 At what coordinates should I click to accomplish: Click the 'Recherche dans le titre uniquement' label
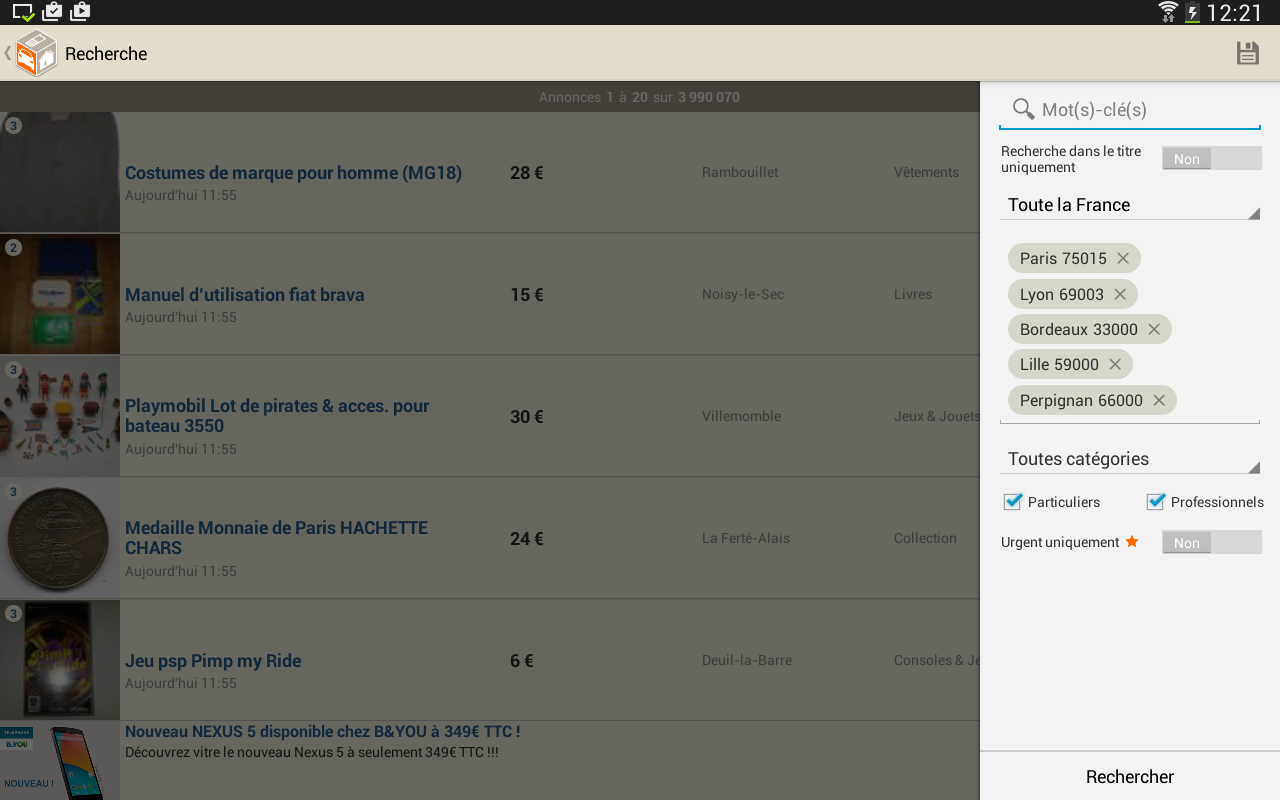tap(1071, 159)
